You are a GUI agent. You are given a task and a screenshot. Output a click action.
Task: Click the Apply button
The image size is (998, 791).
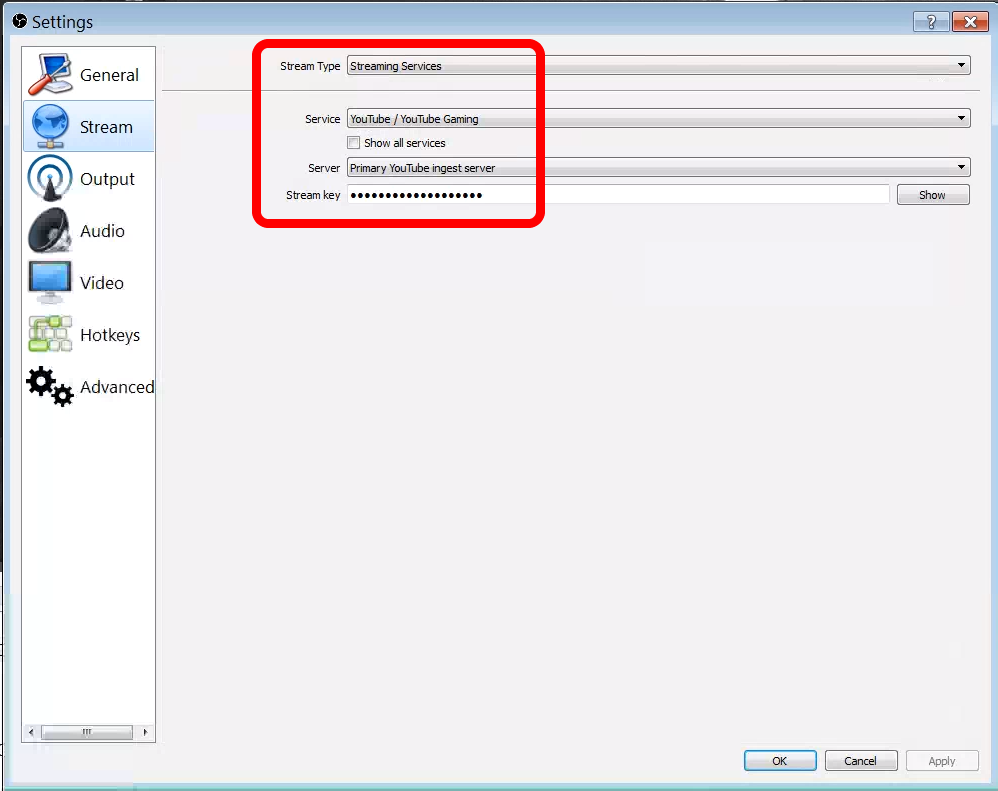942,760
